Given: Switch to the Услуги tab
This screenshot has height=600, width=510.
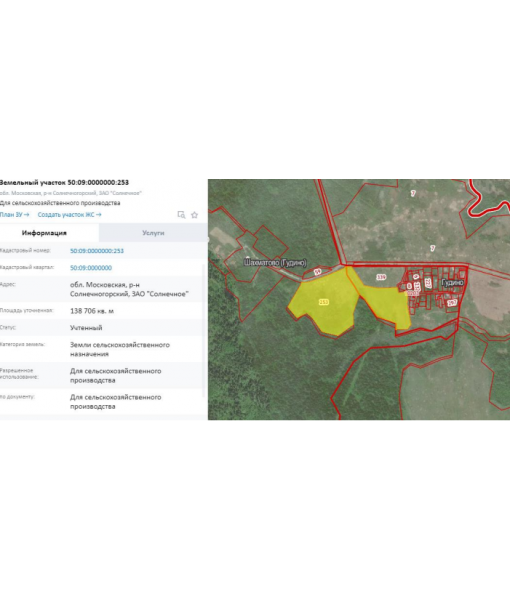Looking at the screenshot, I should pos(153,233).
